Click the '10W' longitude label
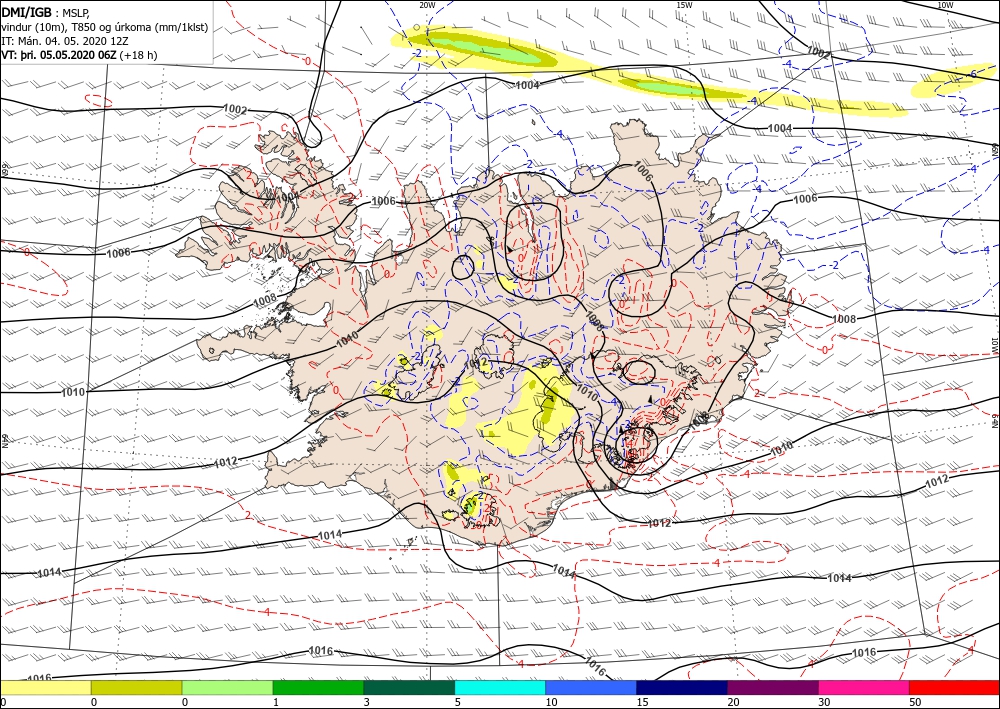Screen dimensions: 1000x709 point(945,5)
